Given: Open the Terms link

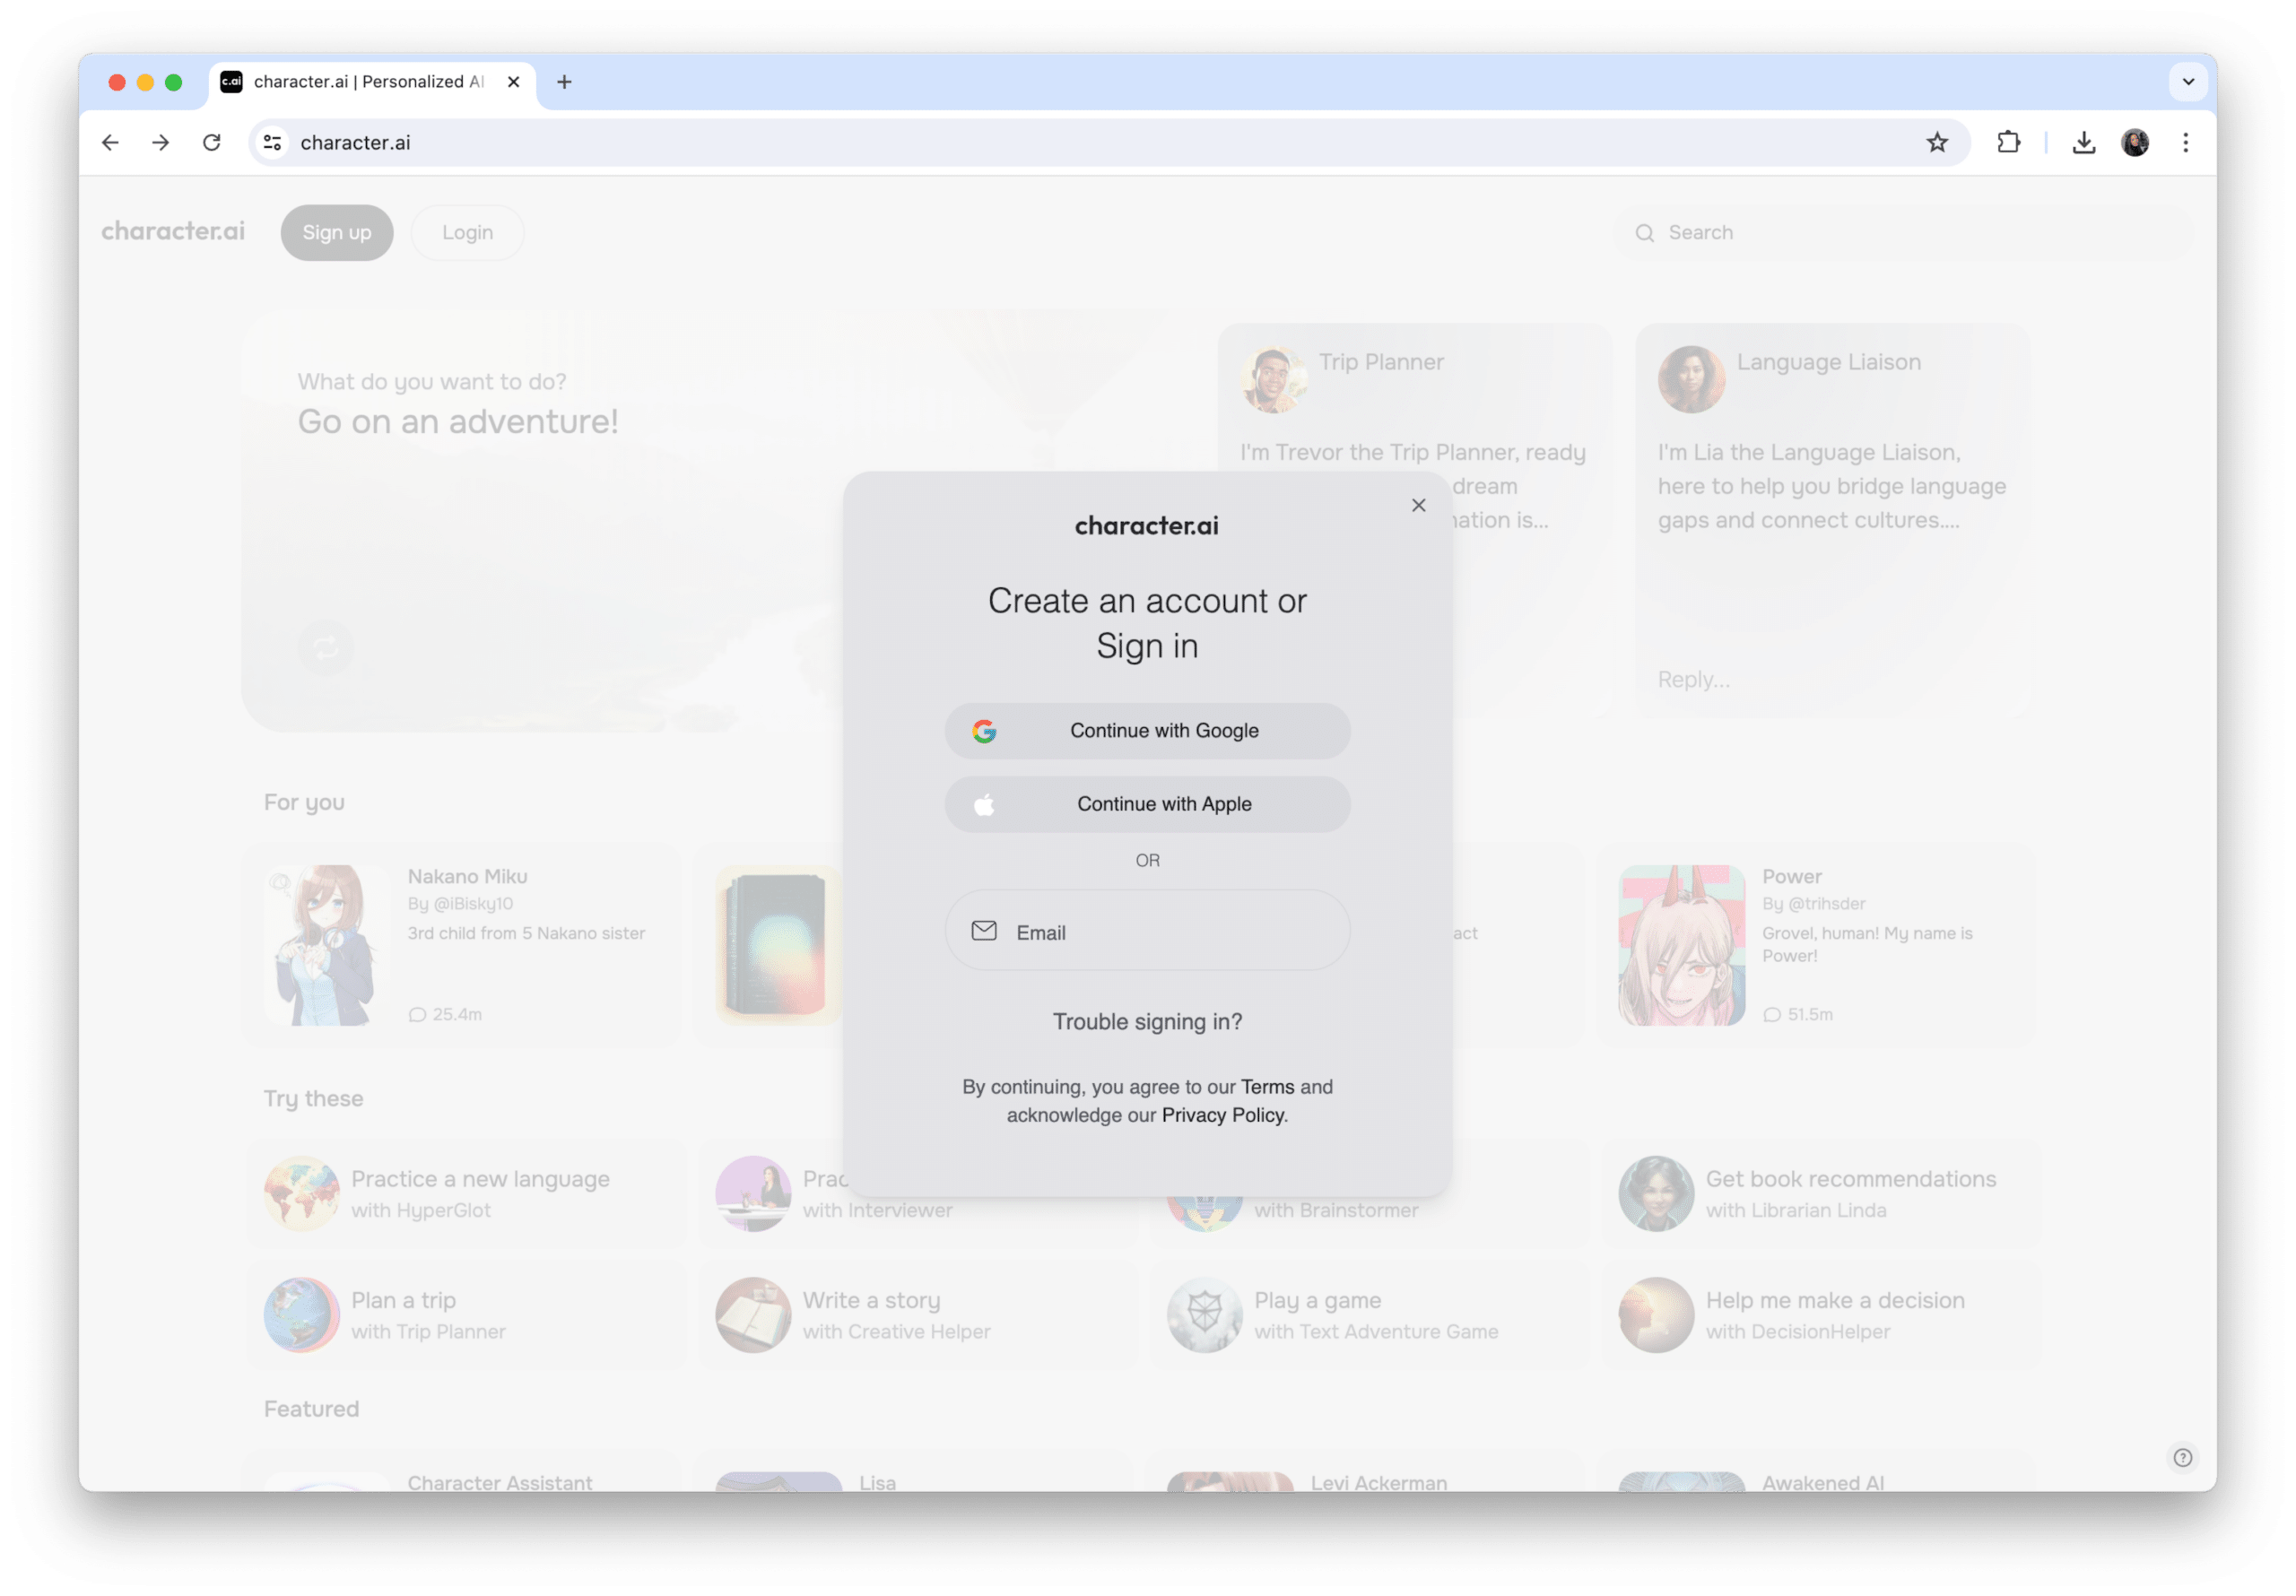Looking at the screenshot, I should [1267, 1087].
